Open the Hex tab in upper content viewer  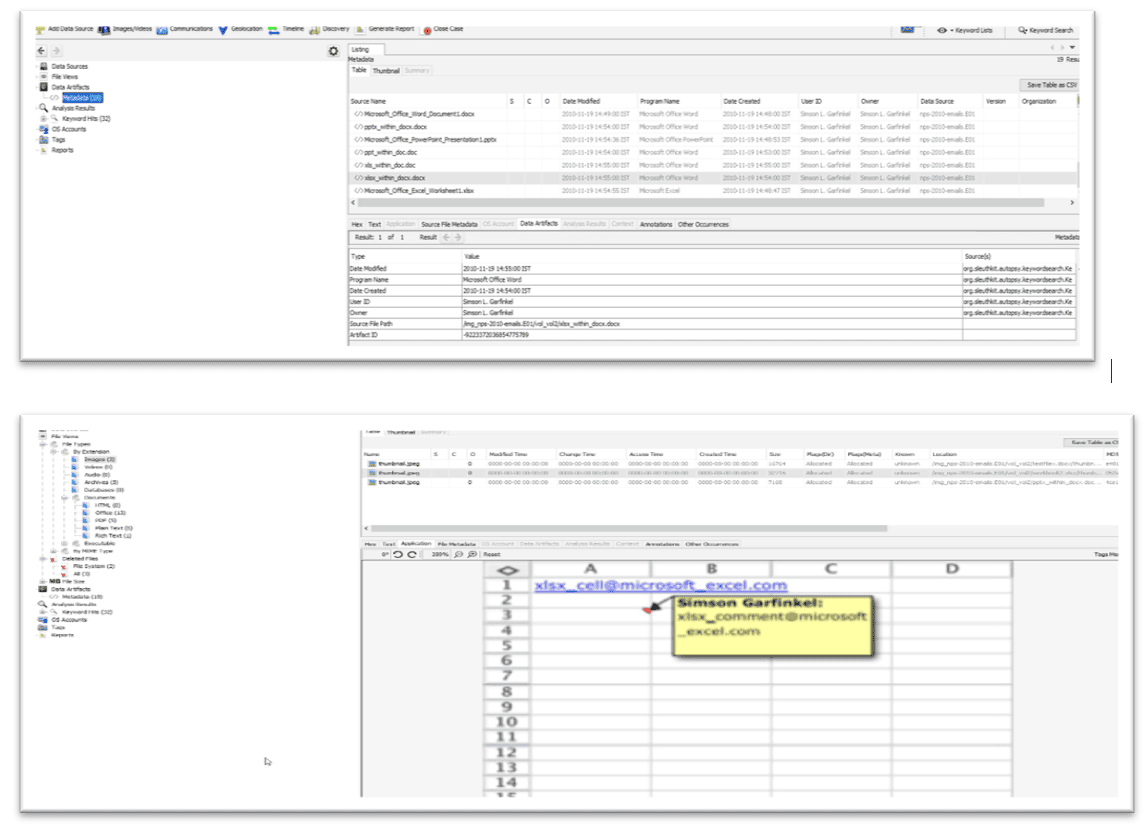357,224
